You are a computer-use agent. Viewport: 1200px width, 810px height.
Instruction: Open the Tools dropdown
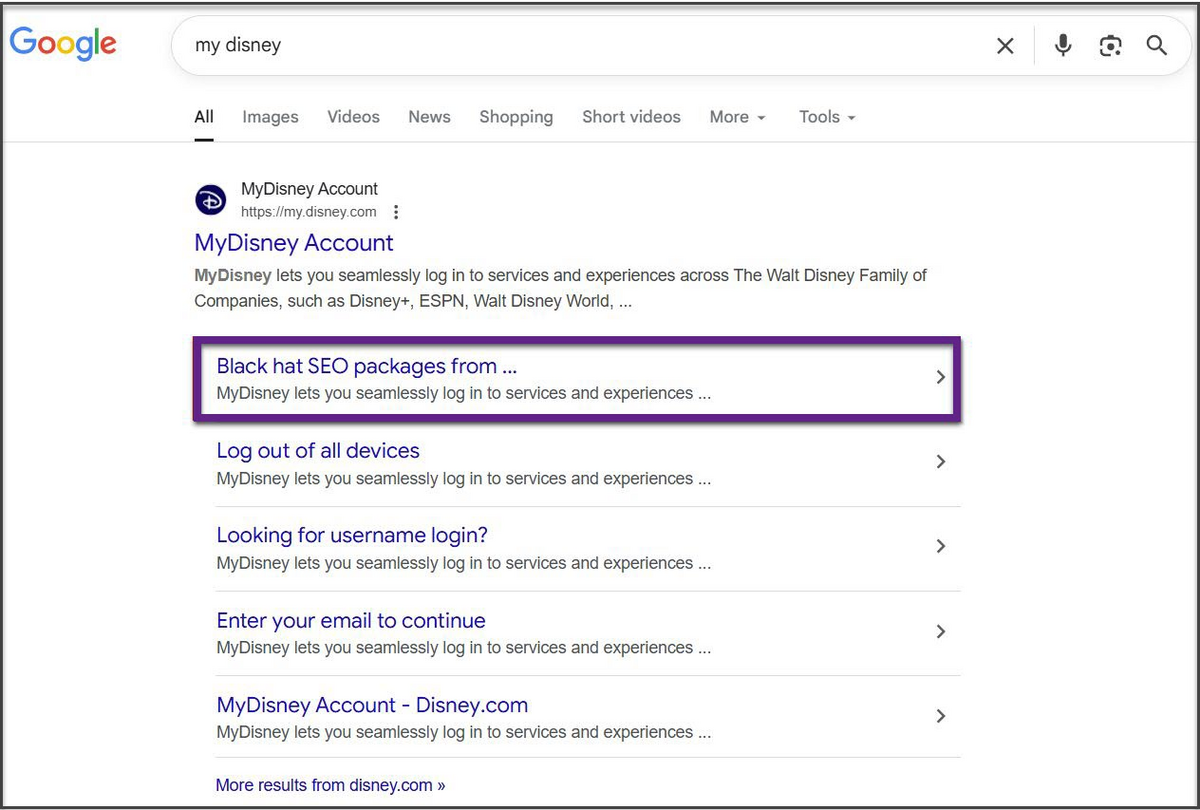827,117
